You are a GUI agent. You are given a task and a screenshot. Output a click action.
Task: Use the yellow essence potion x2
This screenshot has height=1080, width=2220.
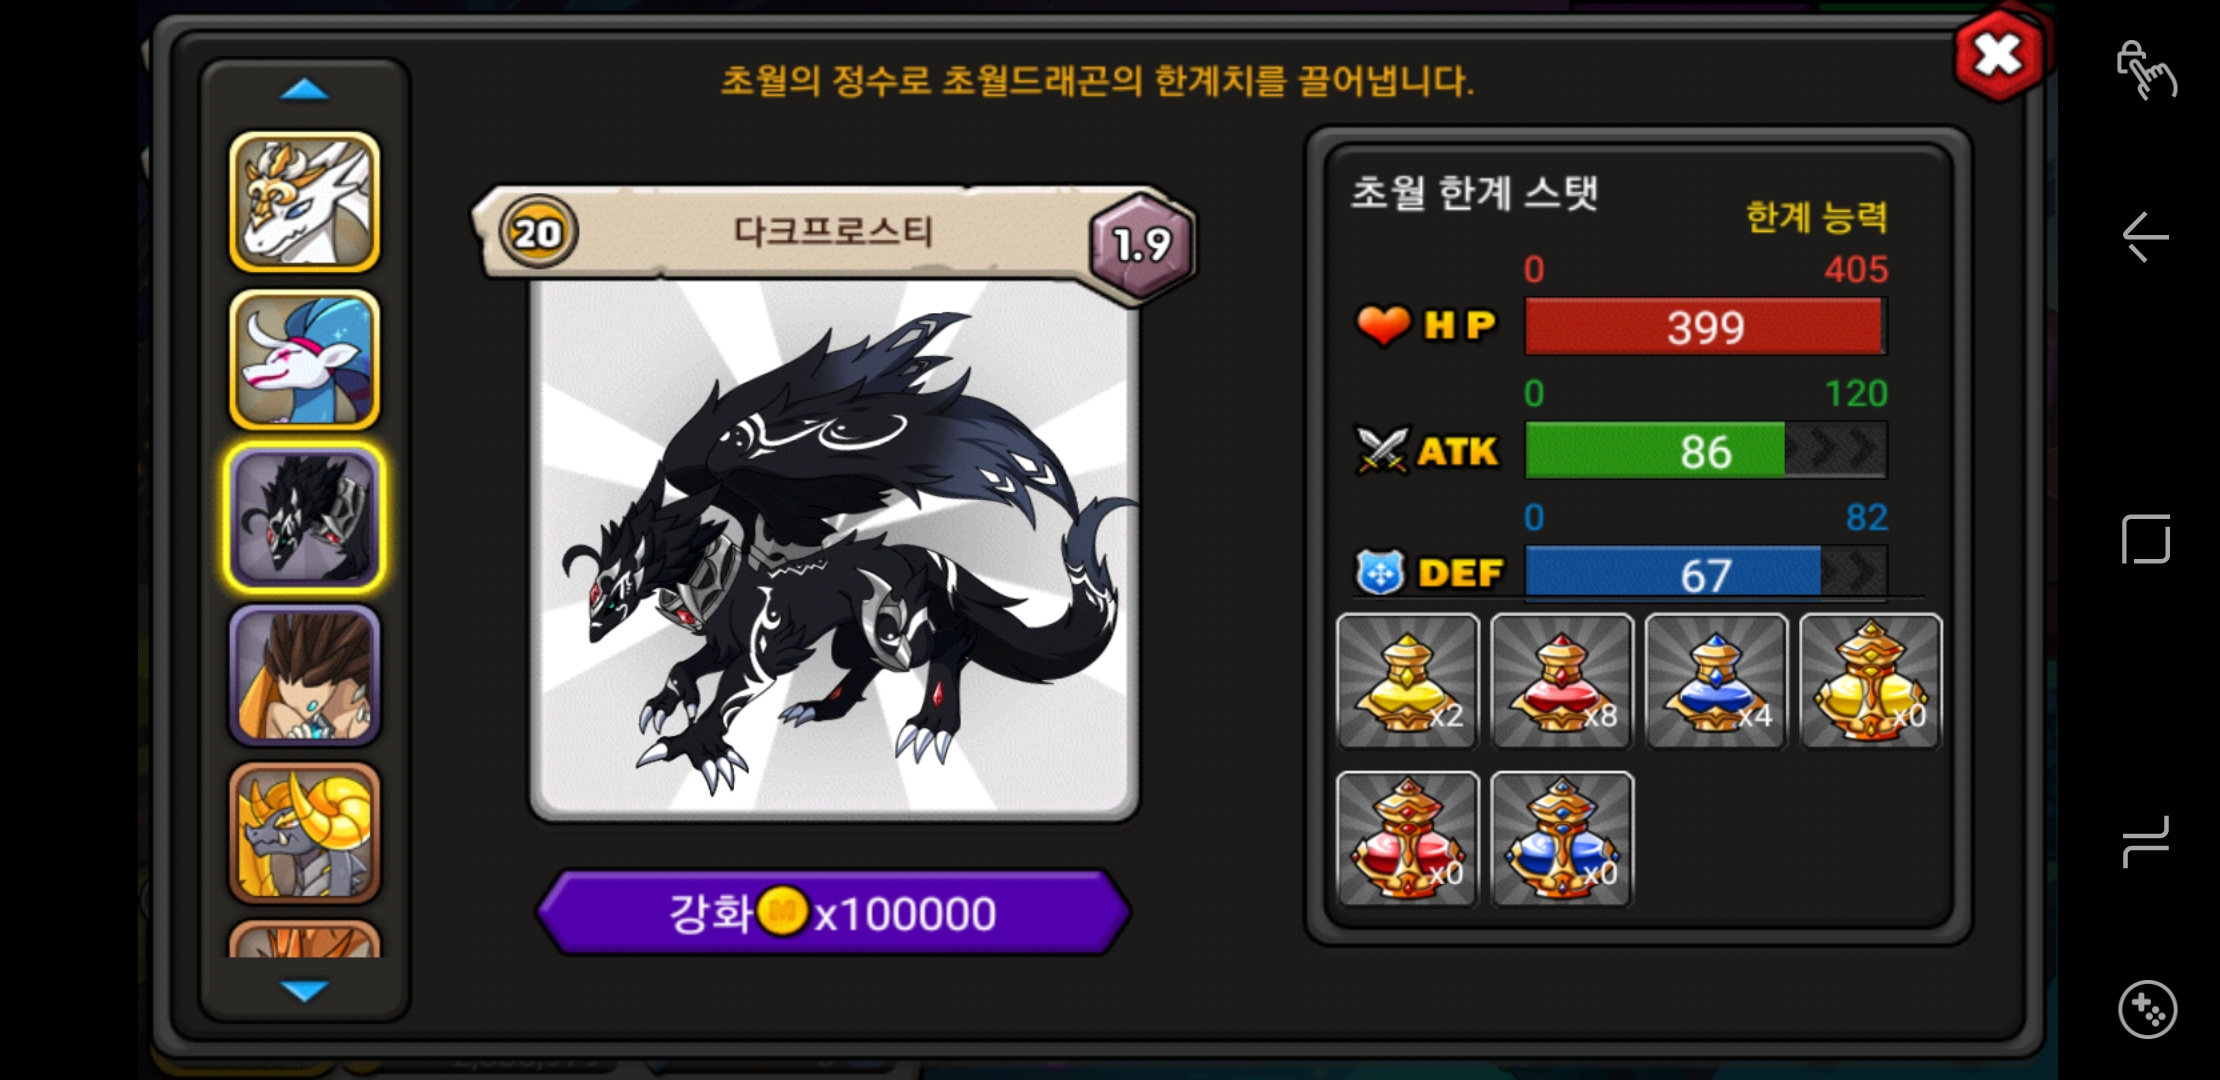(x=1408, y=681)
